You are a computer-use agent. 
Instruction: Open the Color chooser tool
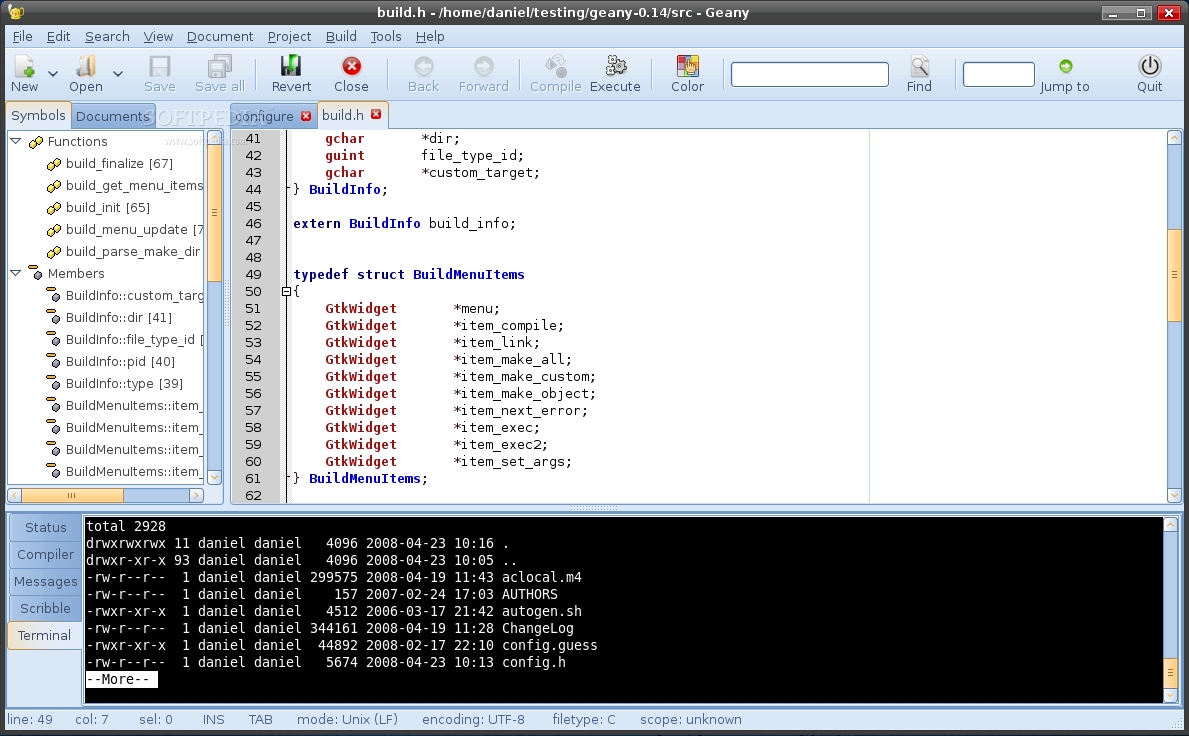(x=687, y=67)
